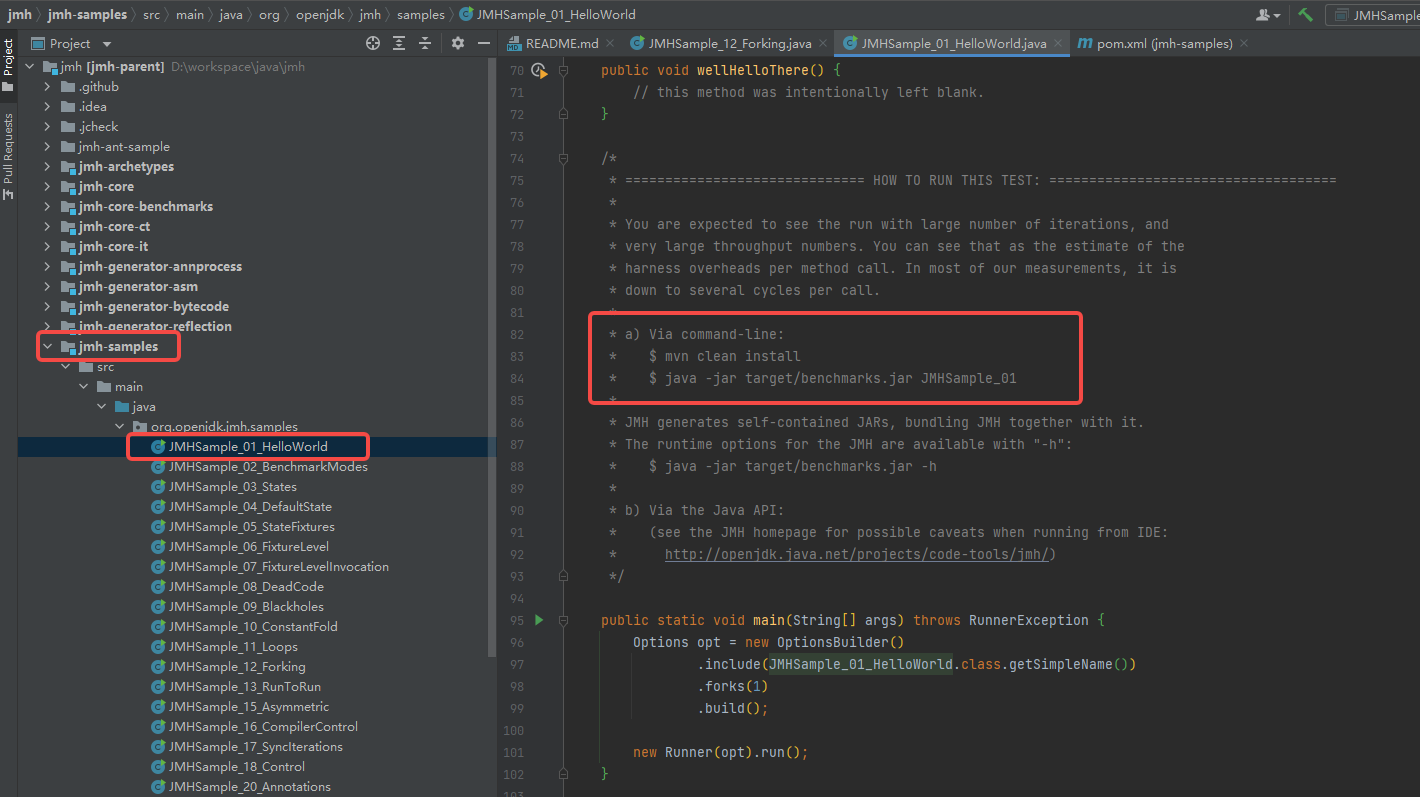Click the jmh root breadcrumb
This screenshot has width=1420, height=797.
(x=19, y=15)
